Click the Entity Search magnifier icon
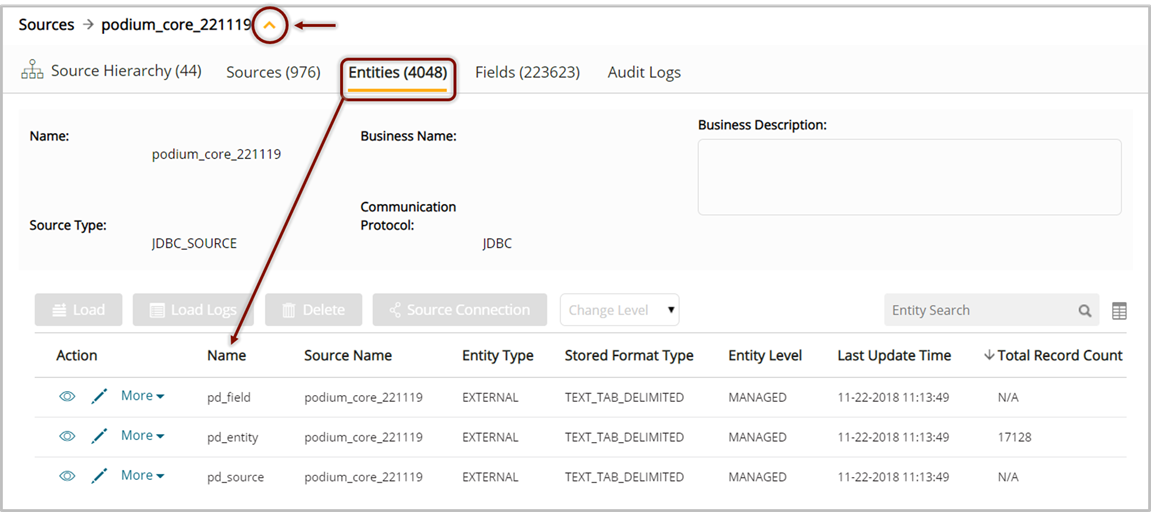The width and height of the screenshot is (1151, 512). point(1085,311)
